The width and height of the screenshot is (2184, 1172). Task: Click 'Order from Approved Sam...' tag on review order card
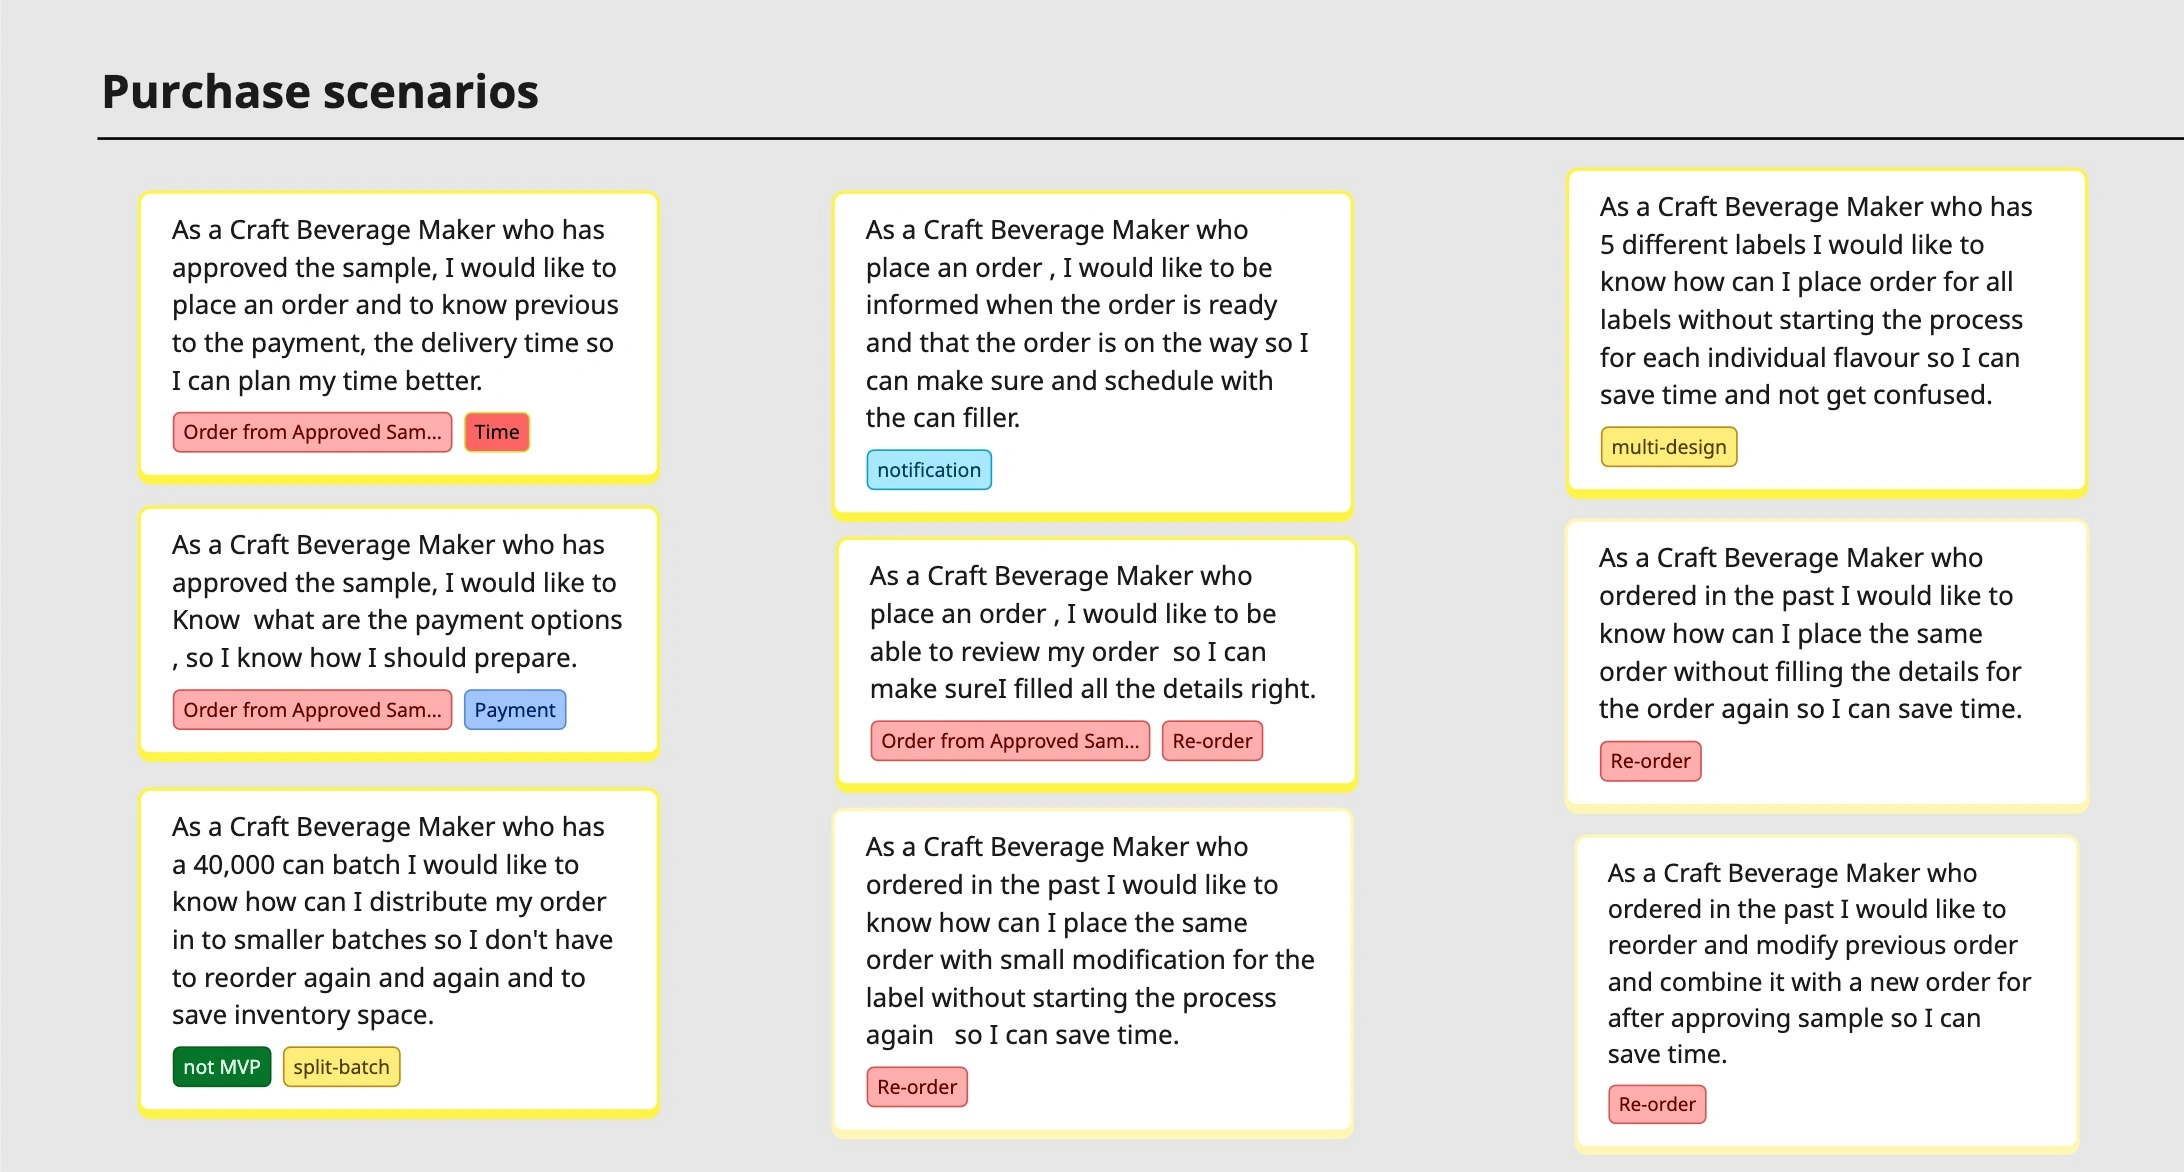(1010, 741)
